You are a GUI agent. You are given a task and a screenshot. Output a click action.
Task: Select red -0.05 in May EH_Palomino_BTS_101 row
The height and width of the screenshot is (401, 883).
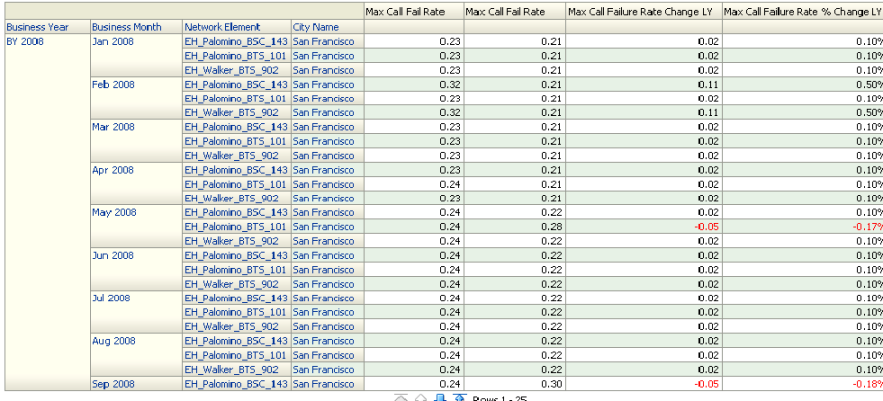707,226
